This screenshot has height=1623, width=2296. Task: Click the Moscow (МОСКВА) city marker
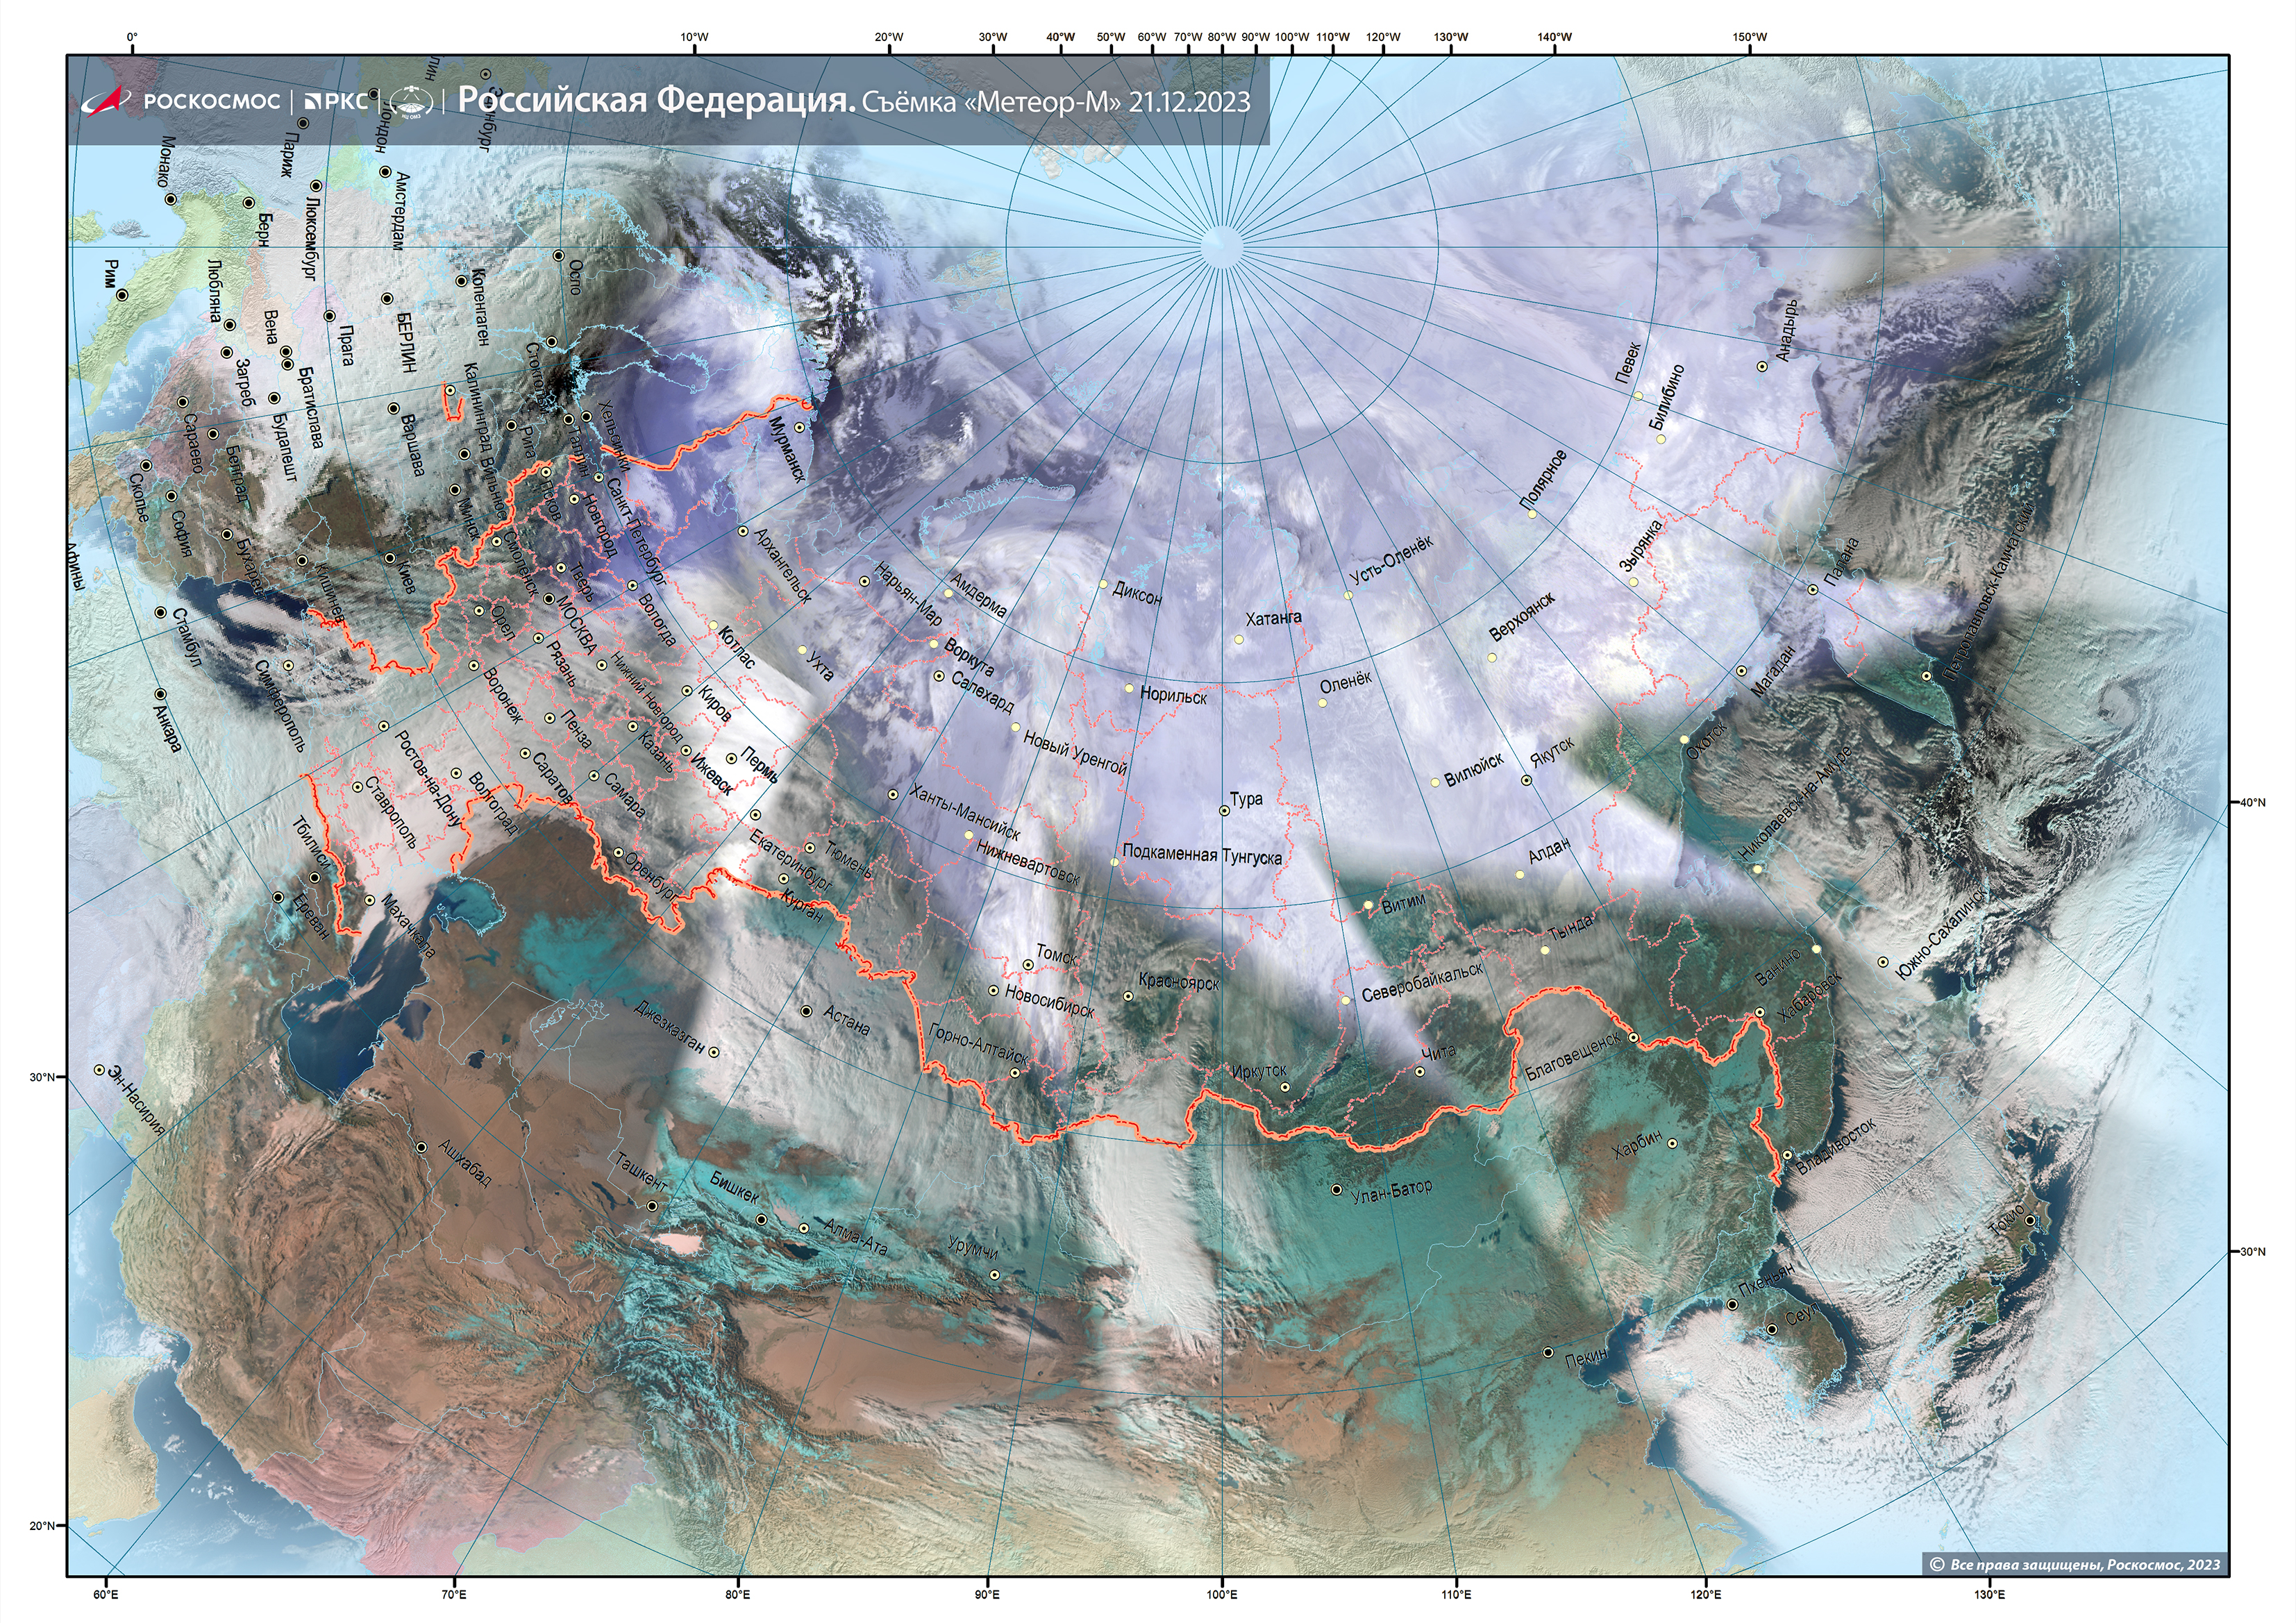coord(549,600)
